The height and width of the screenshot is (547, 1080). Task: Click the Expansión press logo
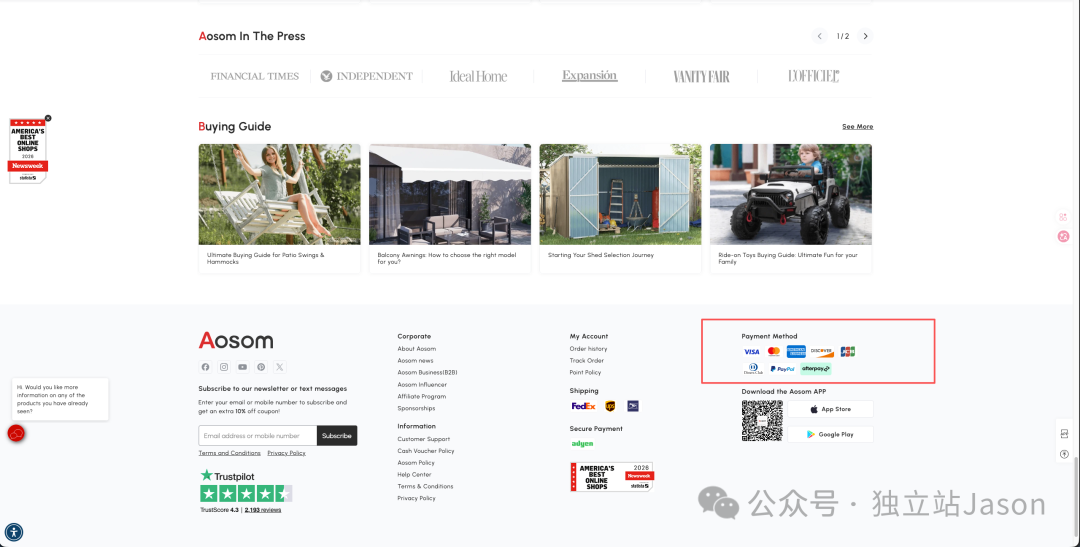click(590, 76)
